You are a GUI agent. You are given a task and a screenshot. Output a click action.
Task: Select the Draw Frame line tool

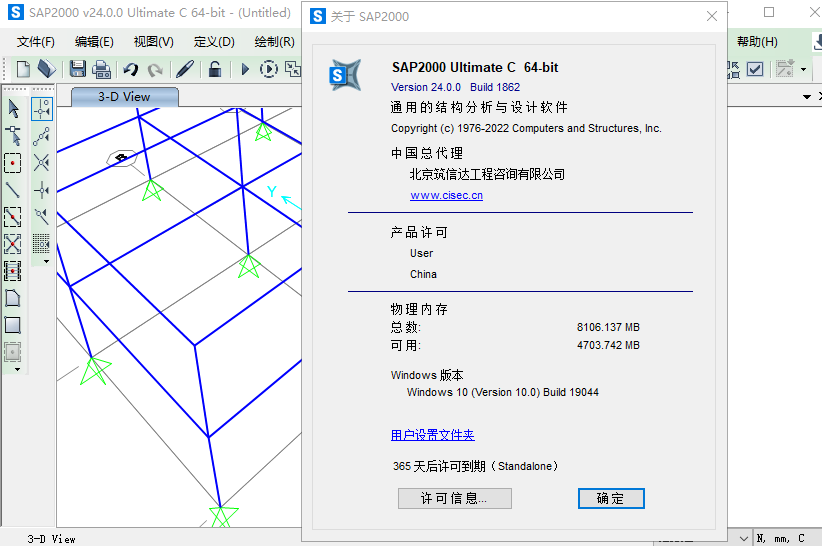point(13,190)
